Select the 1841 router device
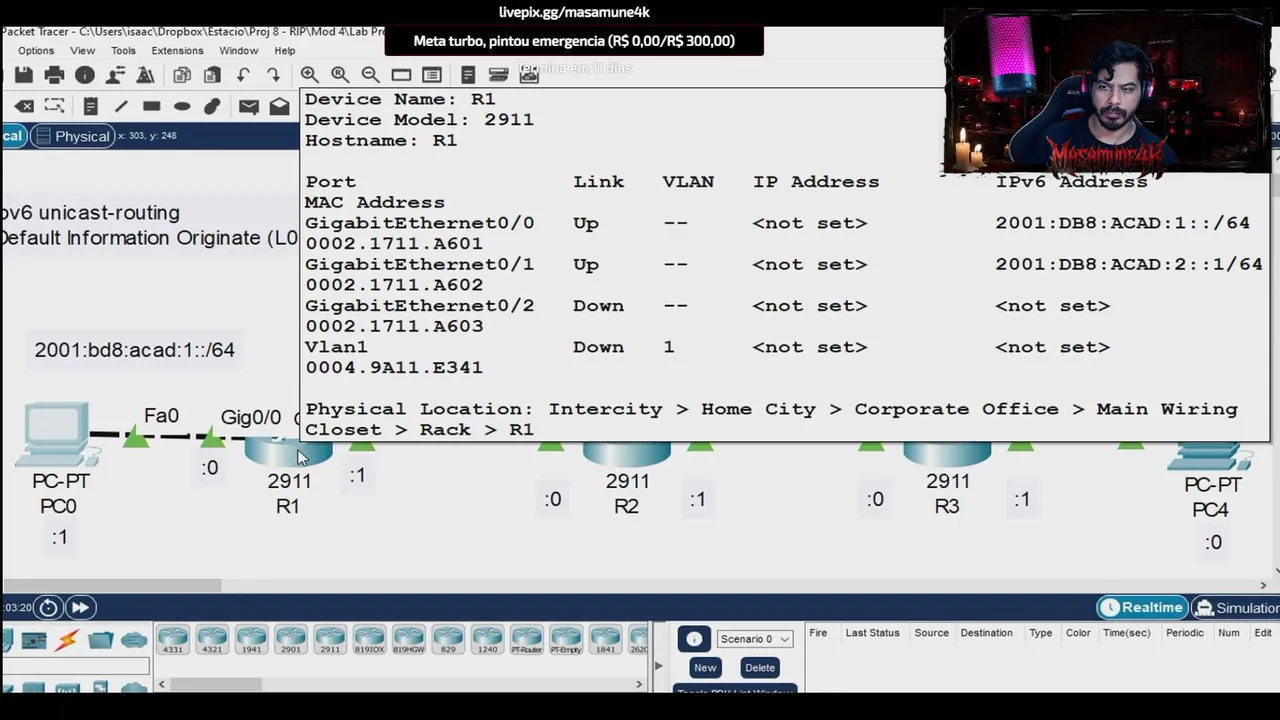Viewport: 1280px width, 720px height. click(x=605, y=640)
